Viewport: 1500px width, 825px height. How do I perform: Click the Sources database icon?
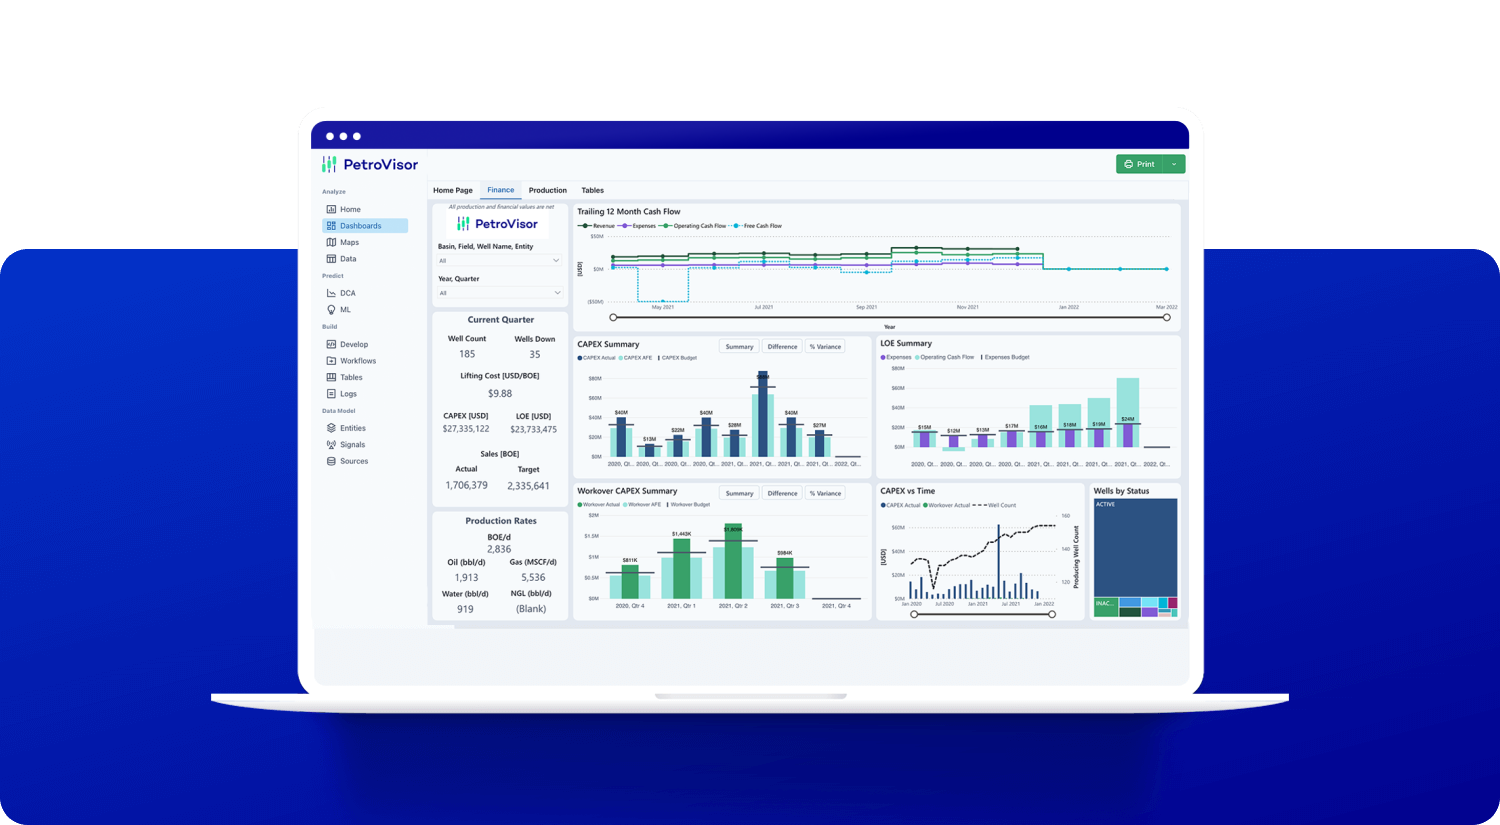(331, 461)
